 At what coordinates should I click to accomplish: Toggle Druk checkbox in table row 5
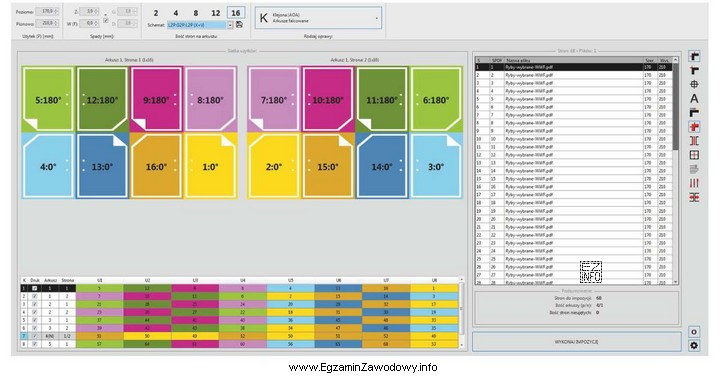pos(35,320)
